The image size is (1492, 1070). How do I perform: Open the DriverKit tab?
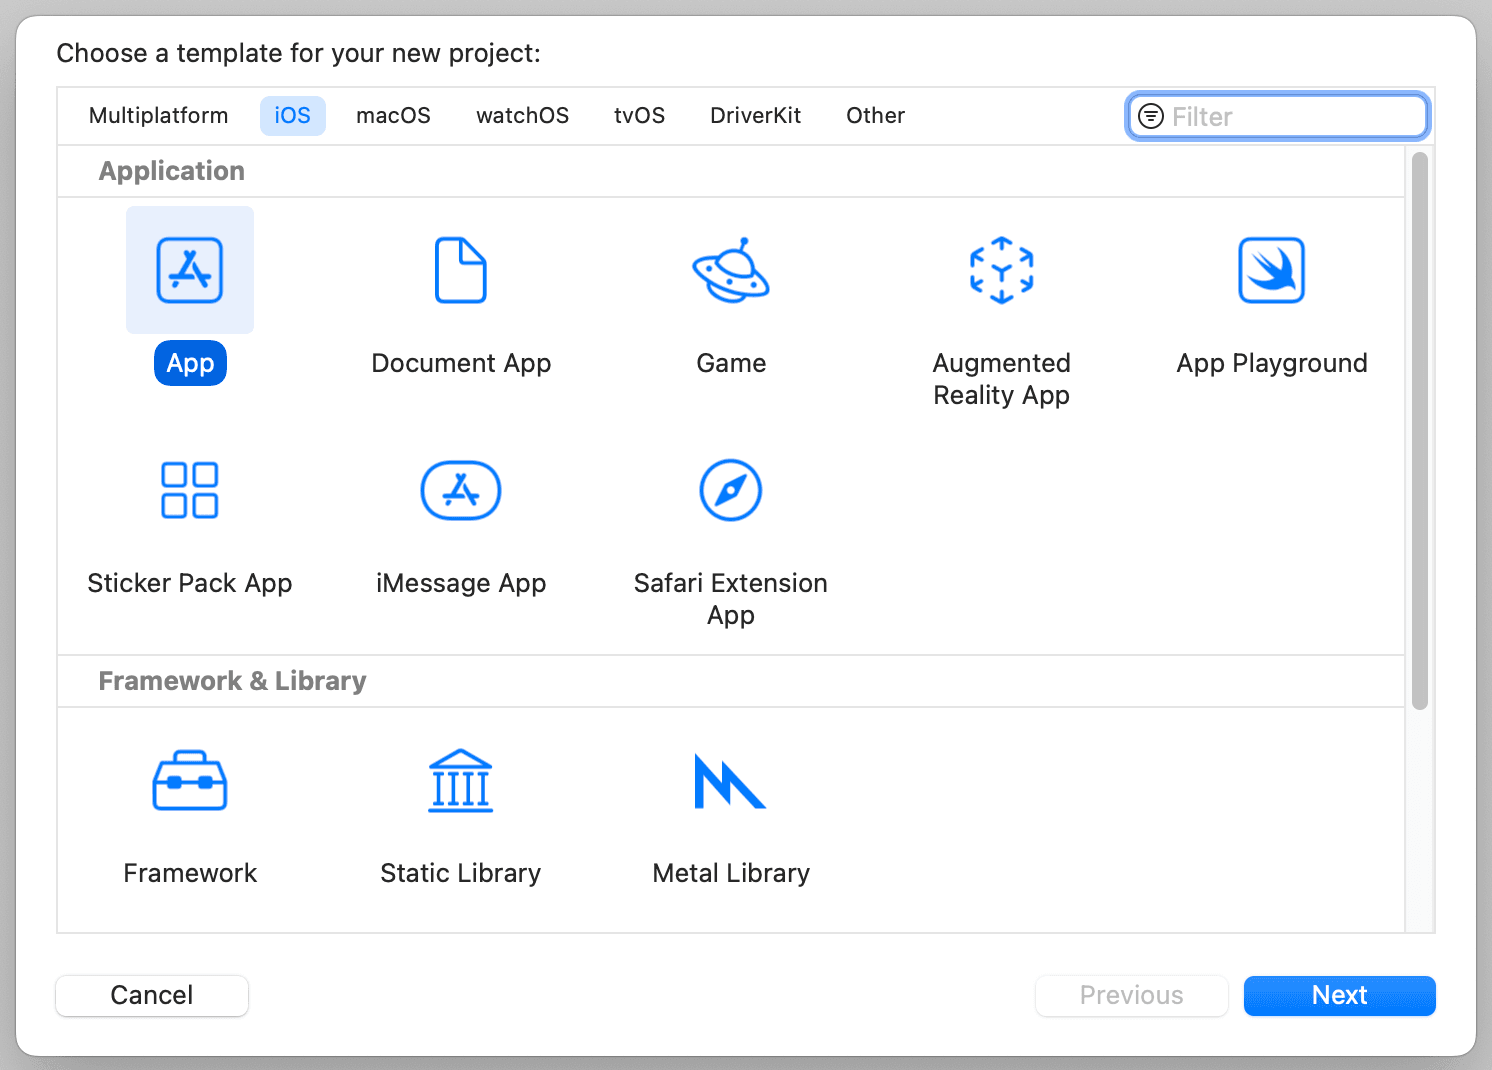tap(755, 116)
